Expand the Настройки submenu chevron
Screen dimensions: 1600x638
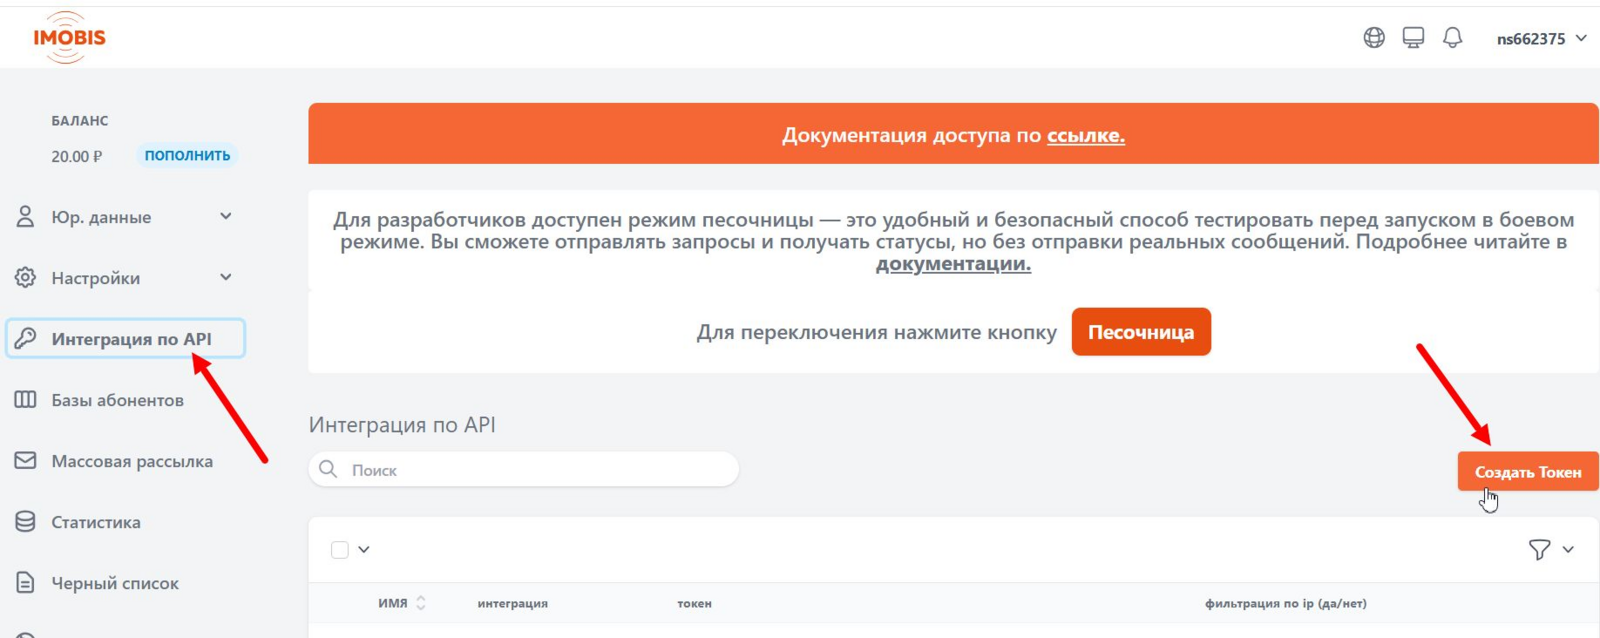tap(226, 277)
